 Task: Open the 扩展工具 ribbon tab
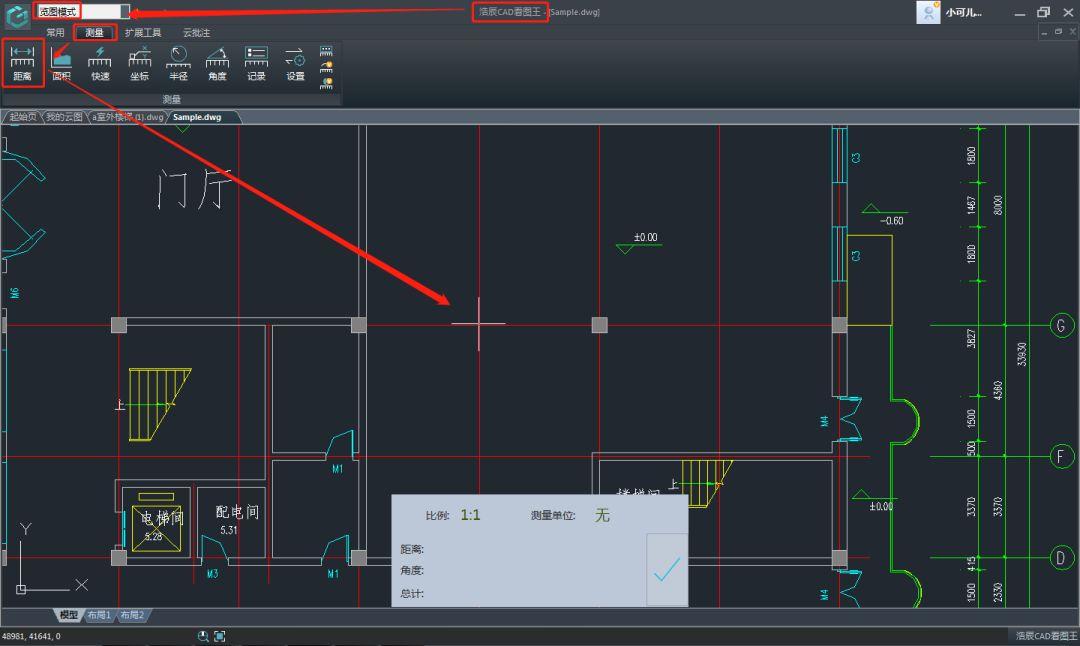(x=143, y=32)
